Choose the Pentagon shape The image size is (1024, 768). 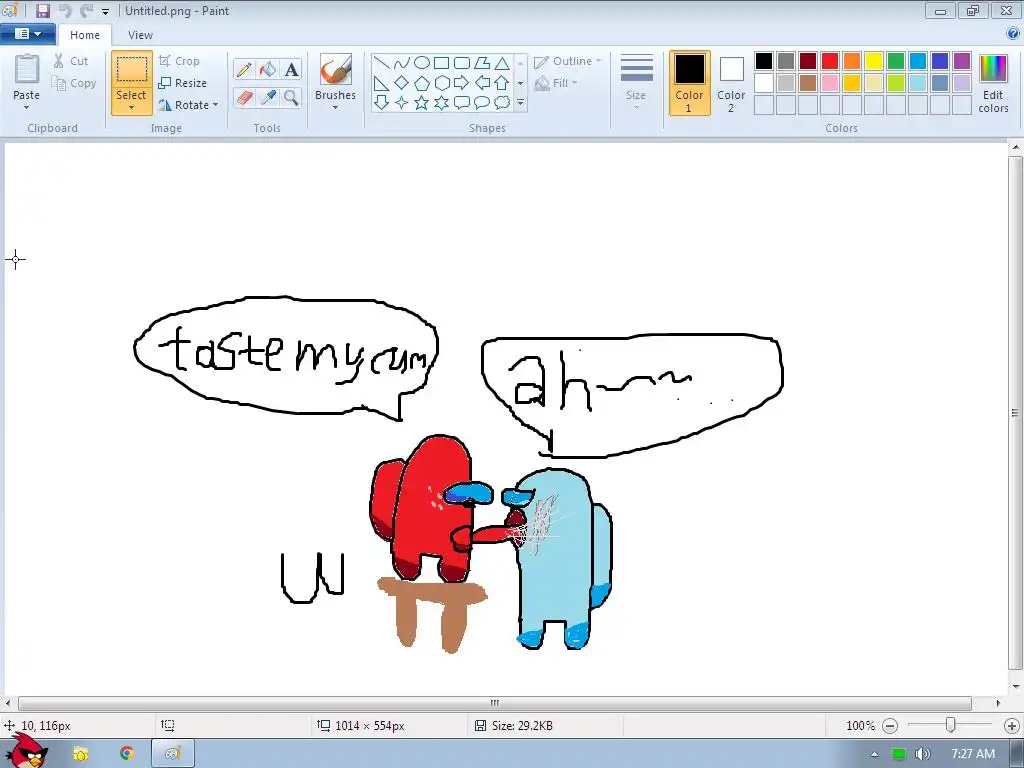pos(422,83)
